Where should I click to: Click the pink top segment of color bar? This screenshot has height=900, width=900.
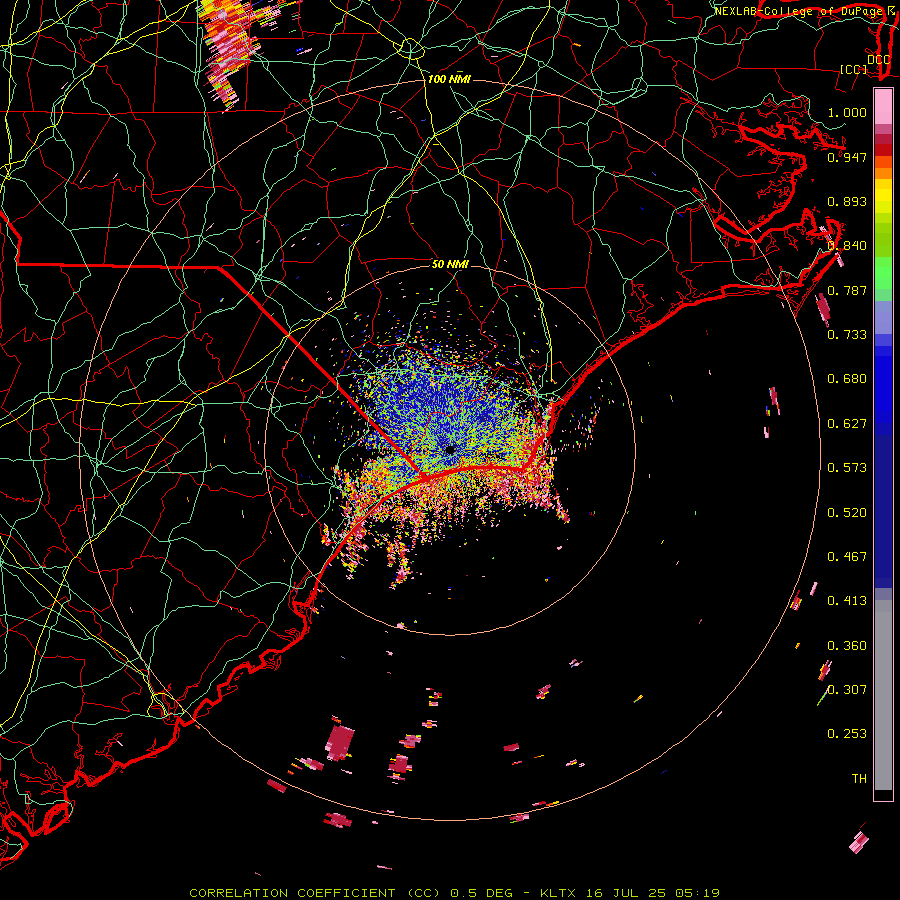pyautogui.click(x=883, y=106)
